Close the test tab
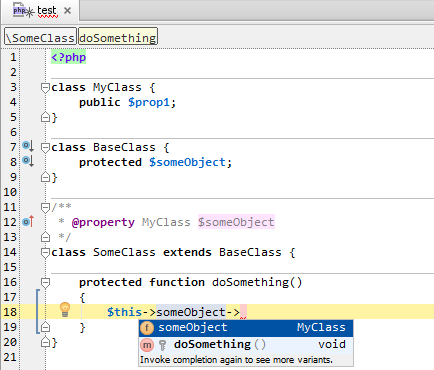The height and width of the screenshot is (370, 434). tap(67, 11)
